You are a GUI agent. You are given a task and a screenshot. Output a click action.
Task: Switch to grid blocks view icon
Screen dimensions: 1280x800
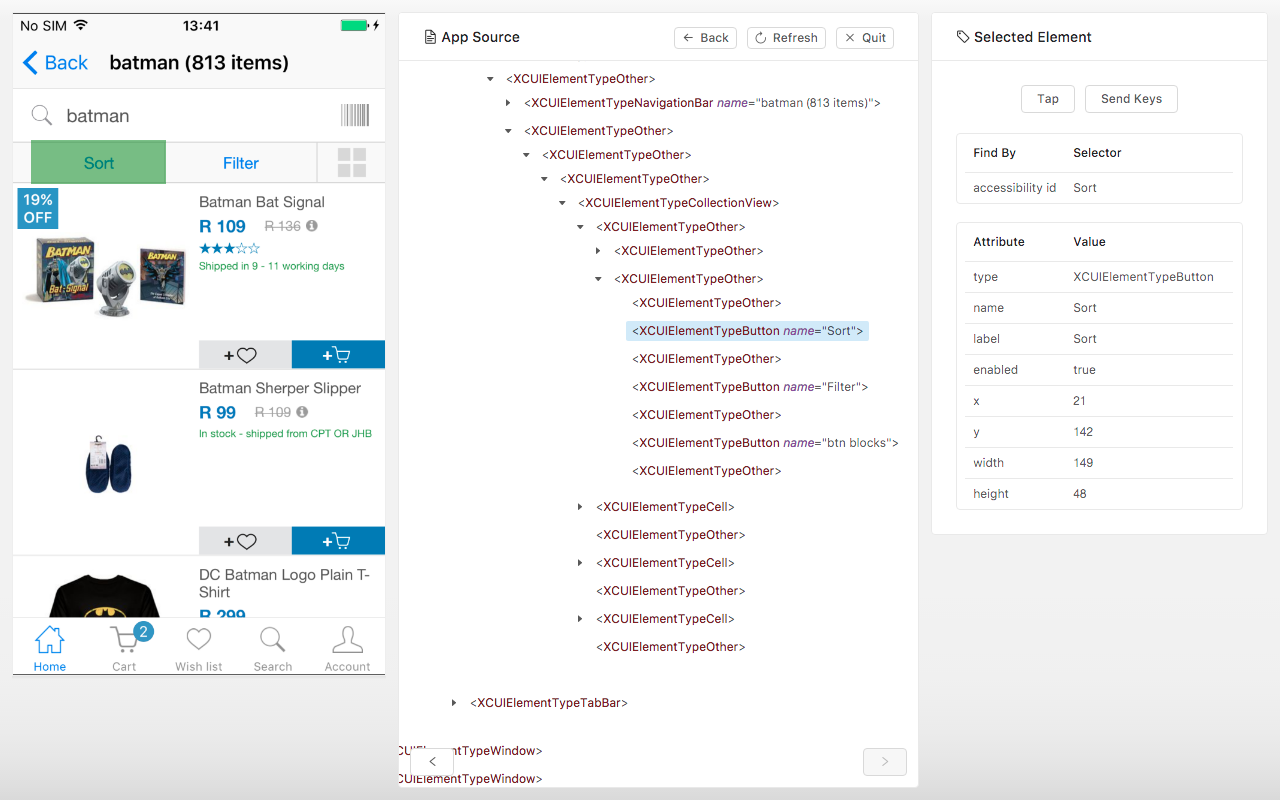click(x=352, y=163)
